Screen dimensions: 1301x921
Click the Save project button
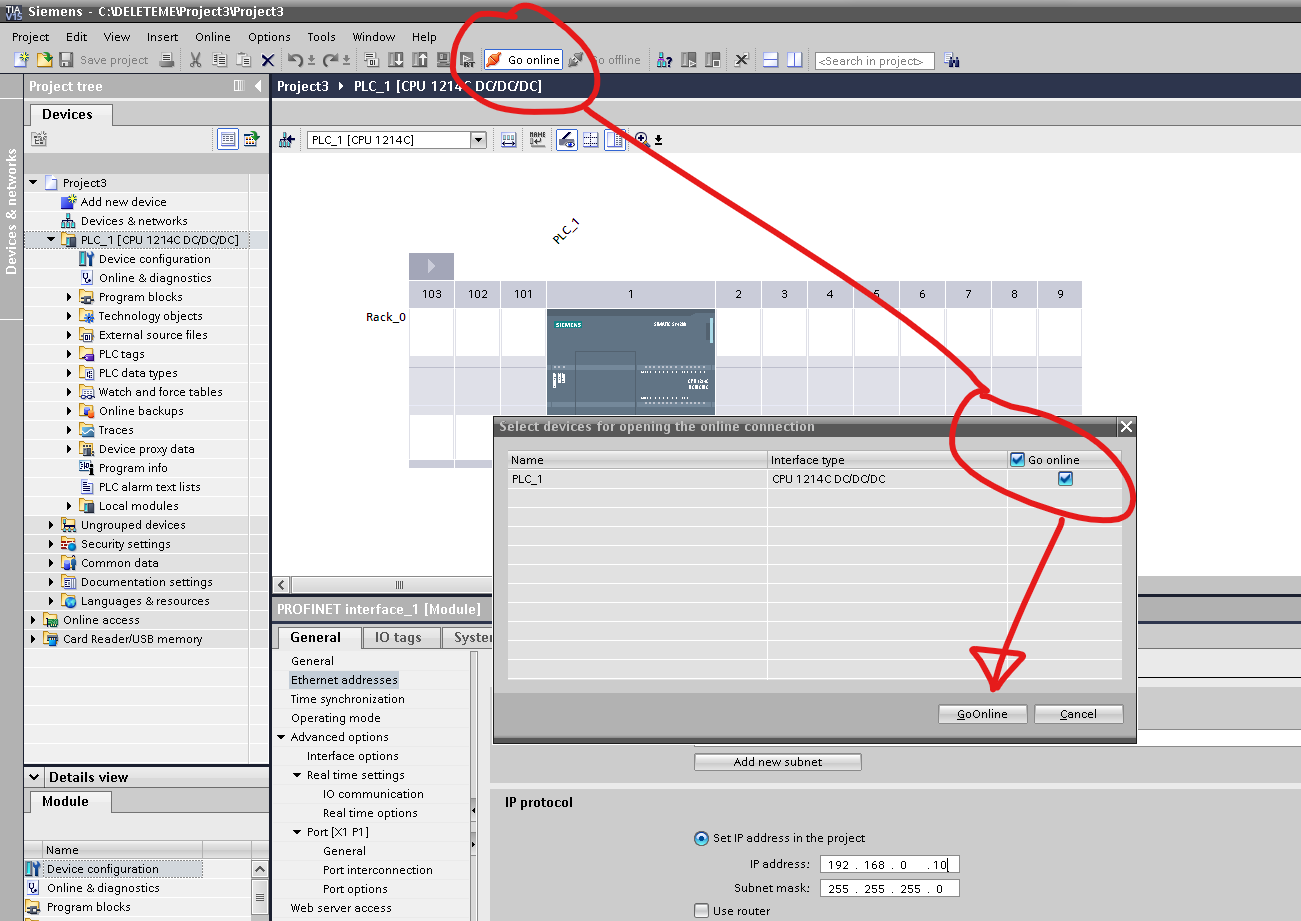[x=103, y=60]
